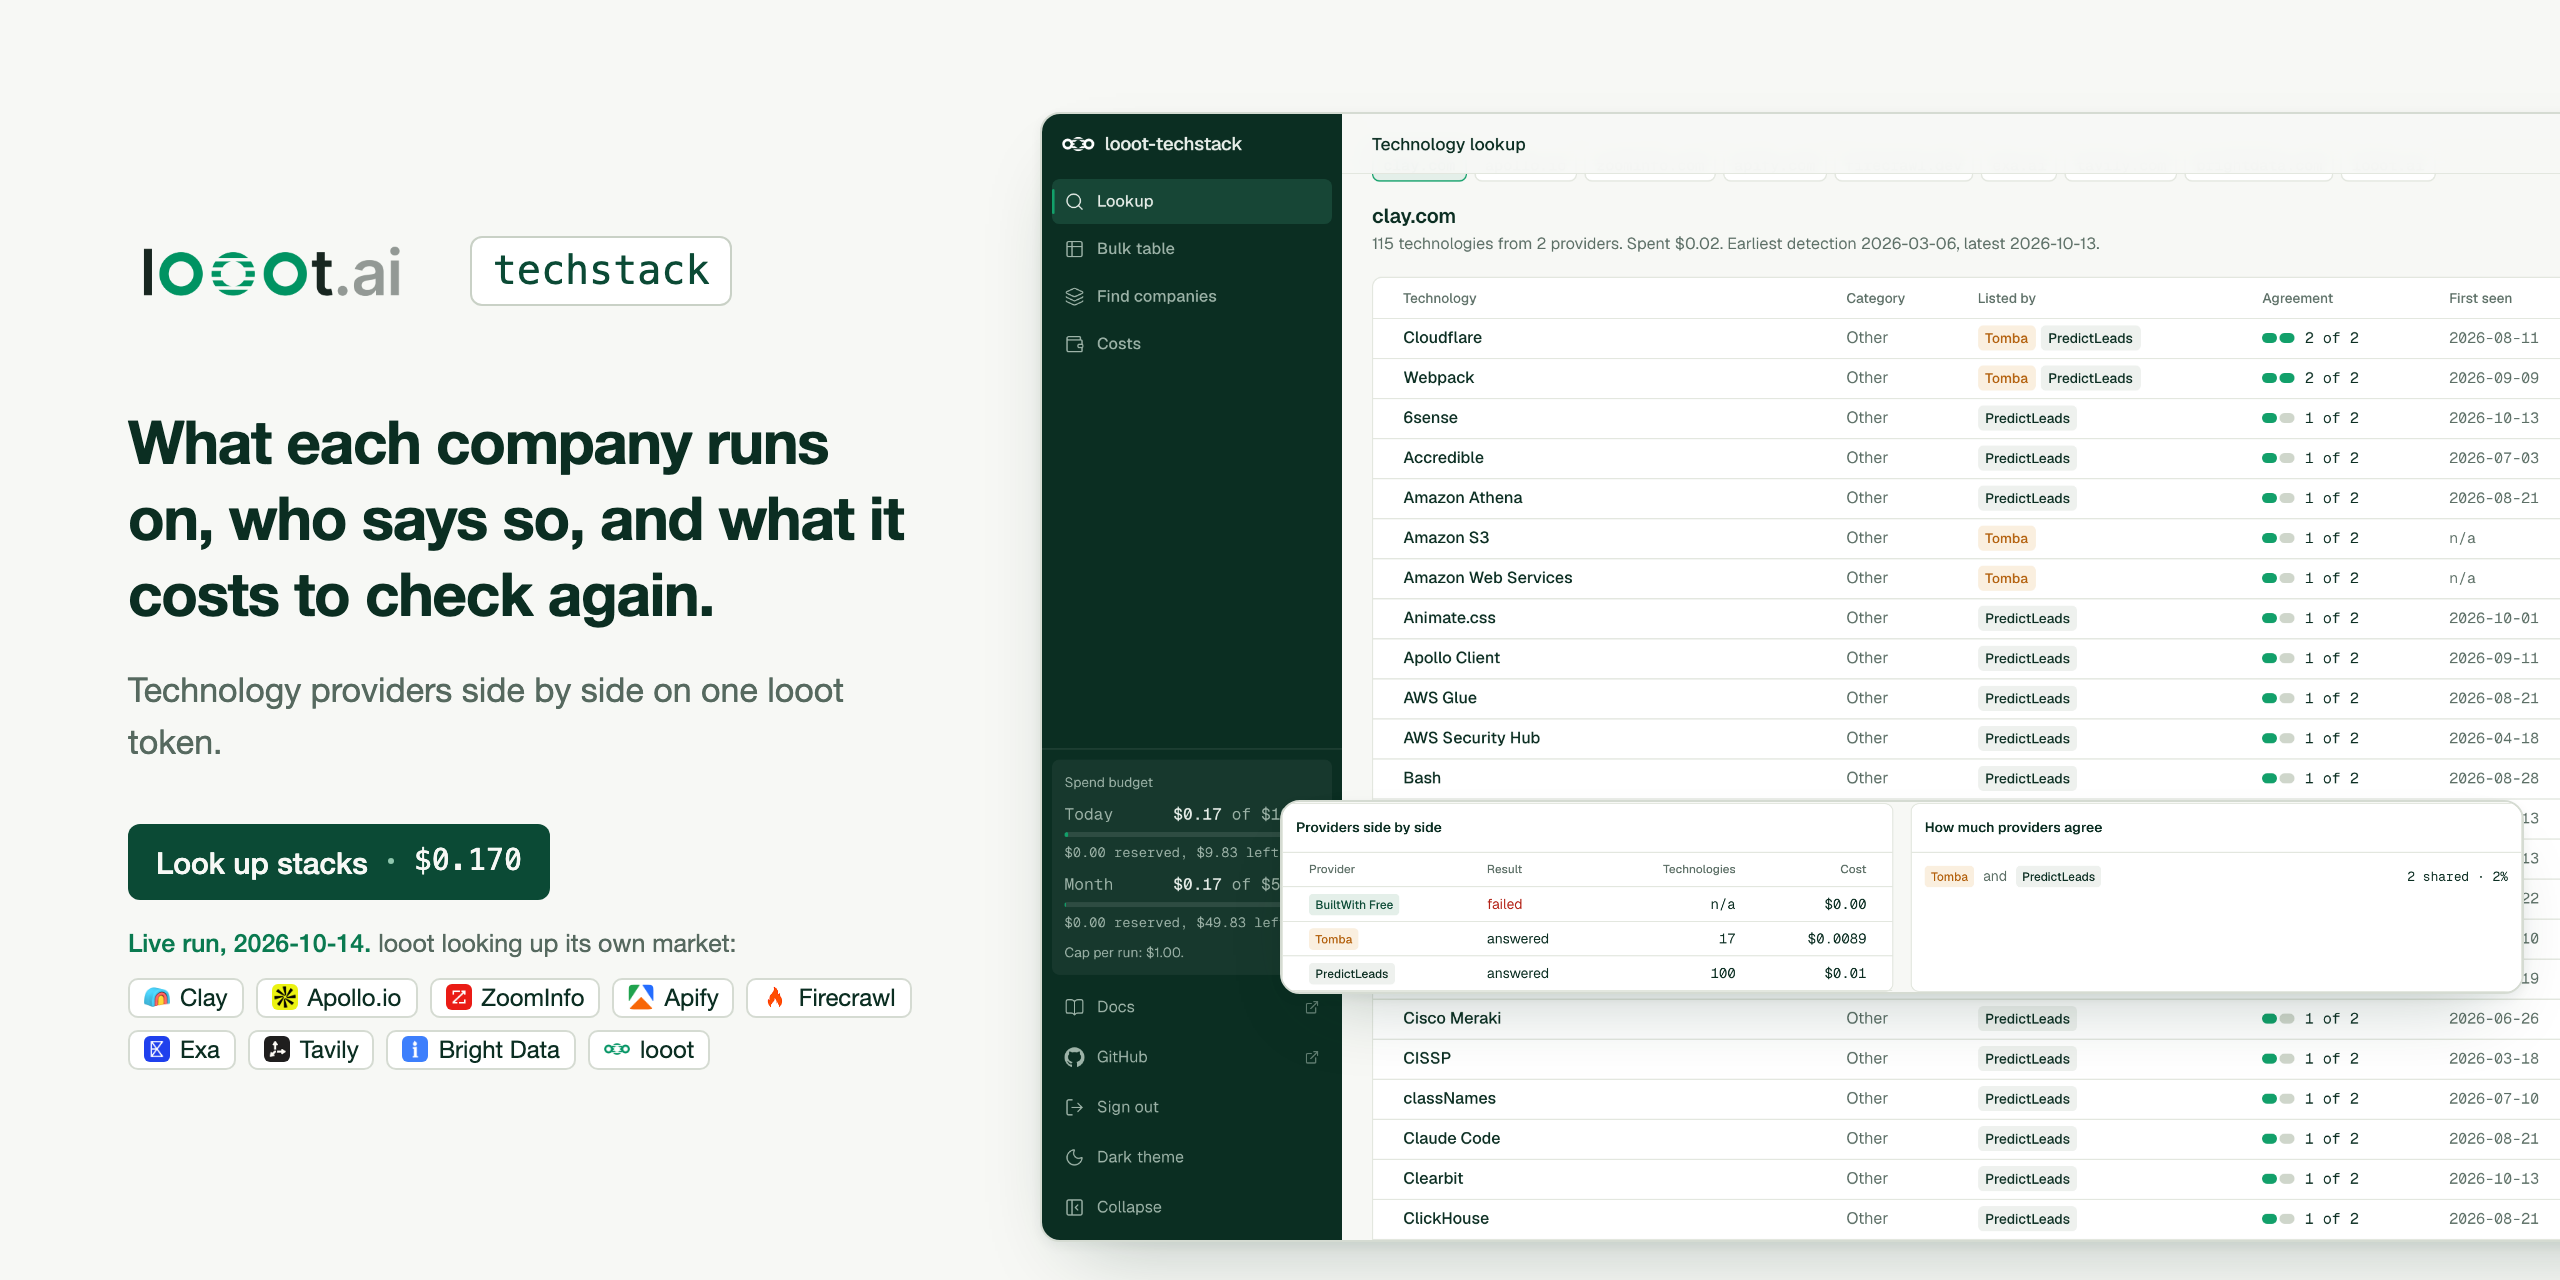2560x1280 pixels.
Task: Click the Apollo.io logo icon
Action: coord(285,998)
